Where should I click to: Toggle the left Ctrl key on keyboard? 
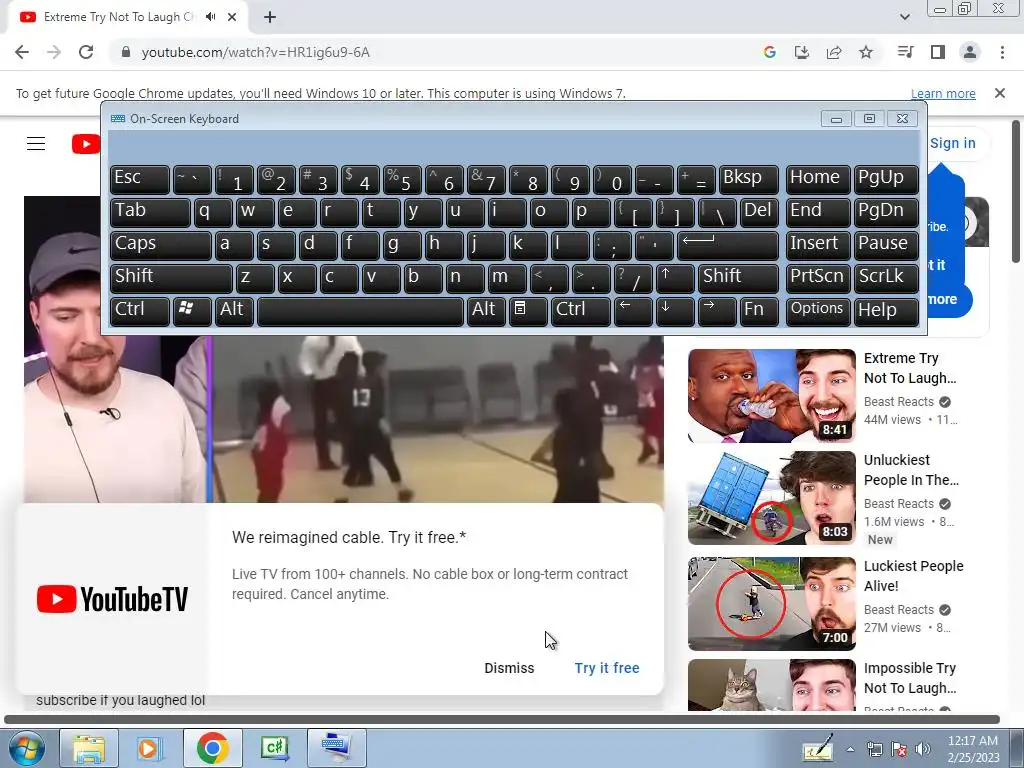pos(140,311)
